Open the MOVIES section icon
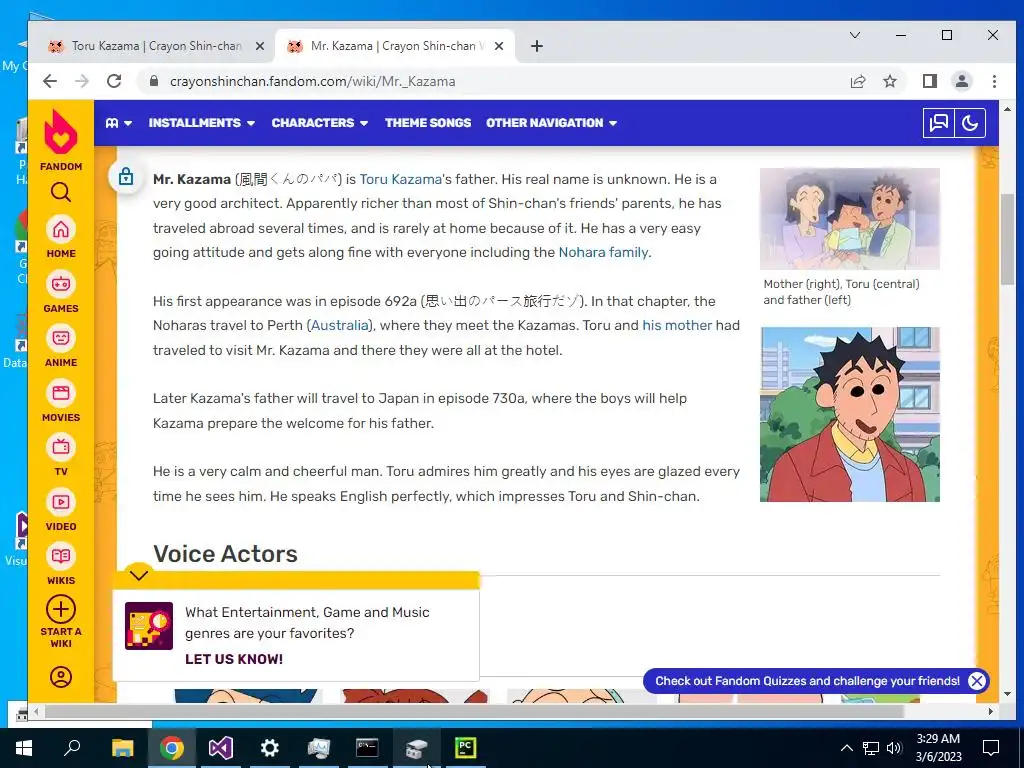 tap(61, 393)
